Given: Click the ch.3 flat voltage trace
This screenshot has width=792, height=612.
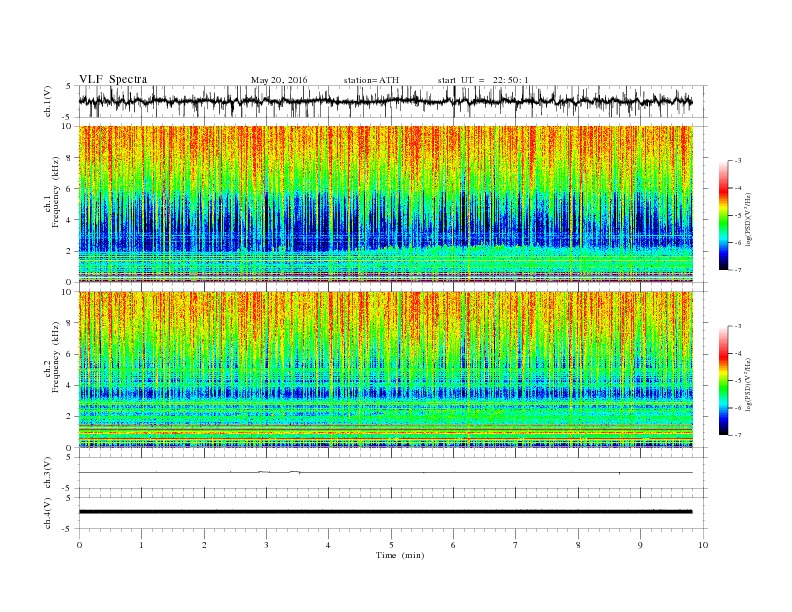Looking at the screenshot, I should click(x=385, y=473).
